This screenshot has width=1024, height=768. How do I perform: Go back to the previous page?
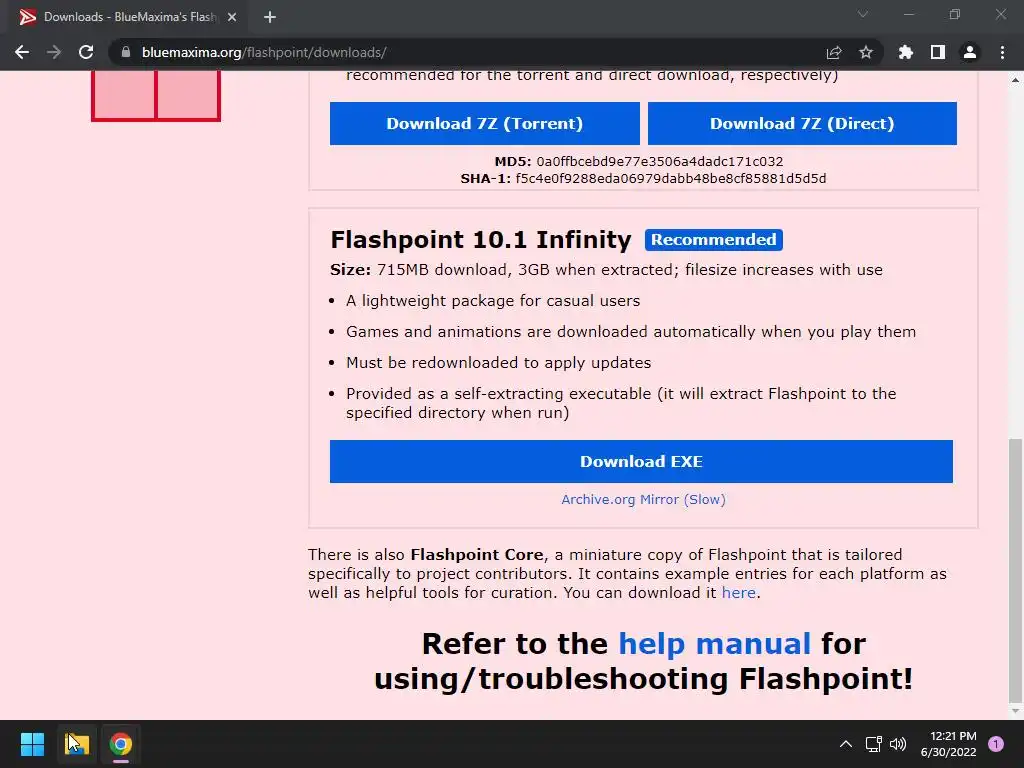pyautogui.click(x=22, y=52)
